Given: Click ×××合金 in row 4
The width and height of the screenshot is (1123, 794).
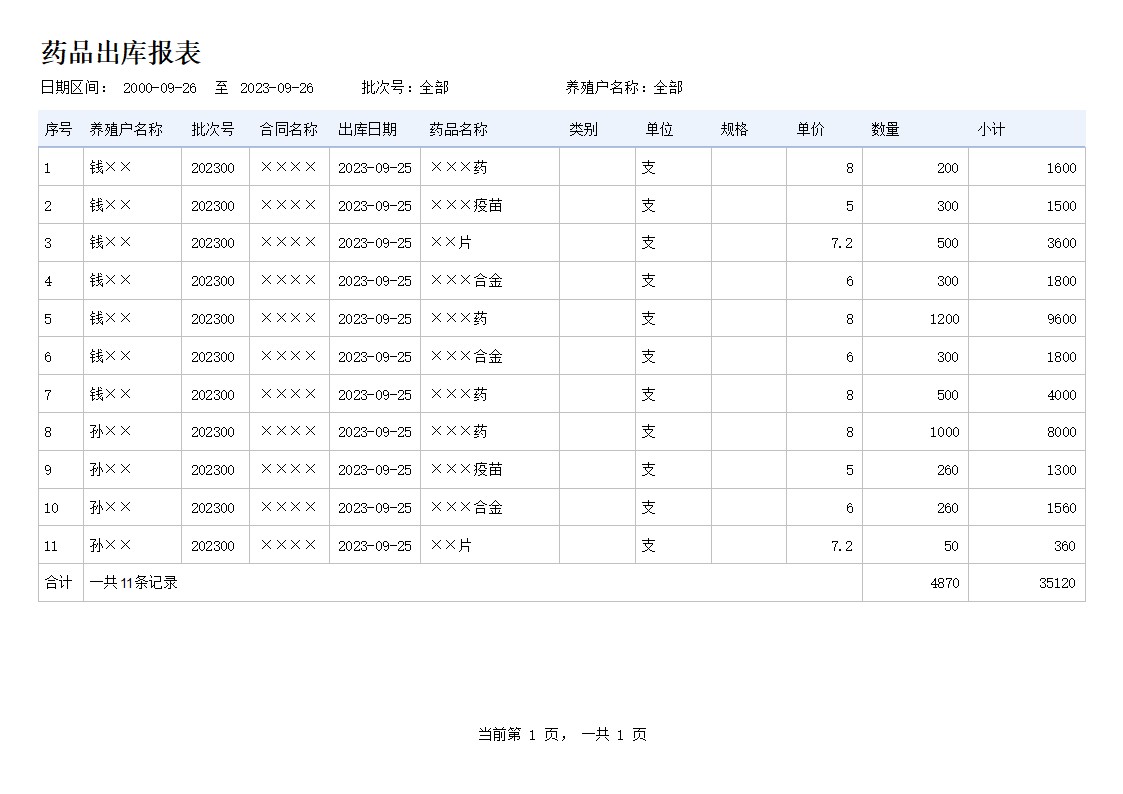Looking at the screenshot, I should pos(466,281).
